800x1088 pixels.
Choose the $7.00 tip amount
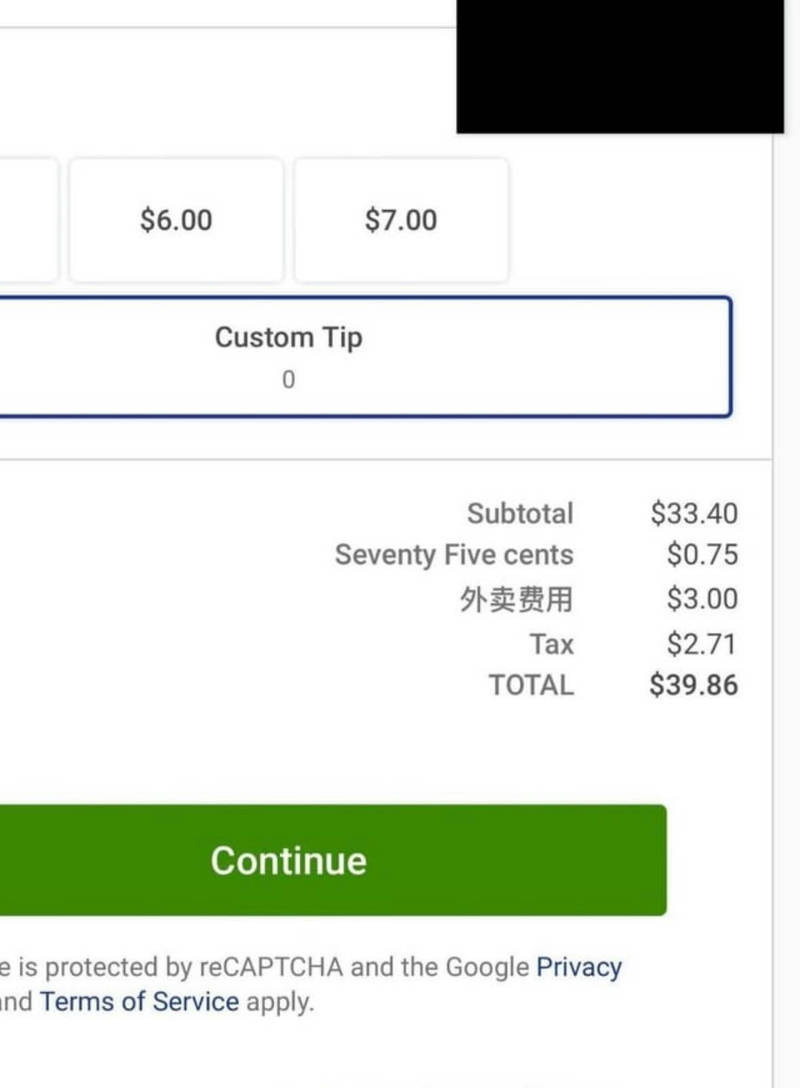(x=401, y=220)
